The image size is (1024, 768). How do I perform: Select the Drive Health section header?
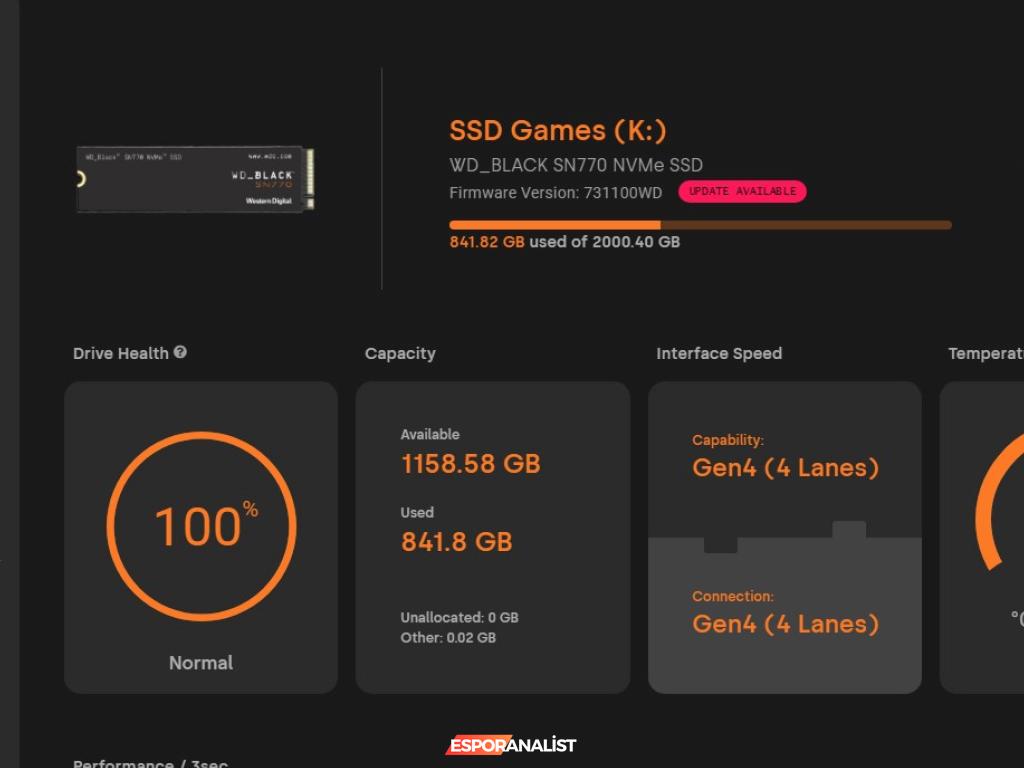120,352
